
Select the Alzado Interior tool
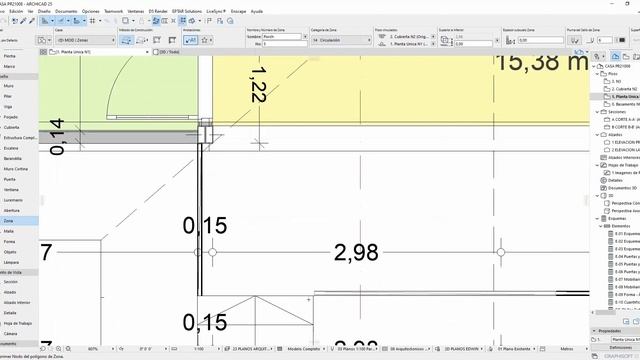coord(17,303)
